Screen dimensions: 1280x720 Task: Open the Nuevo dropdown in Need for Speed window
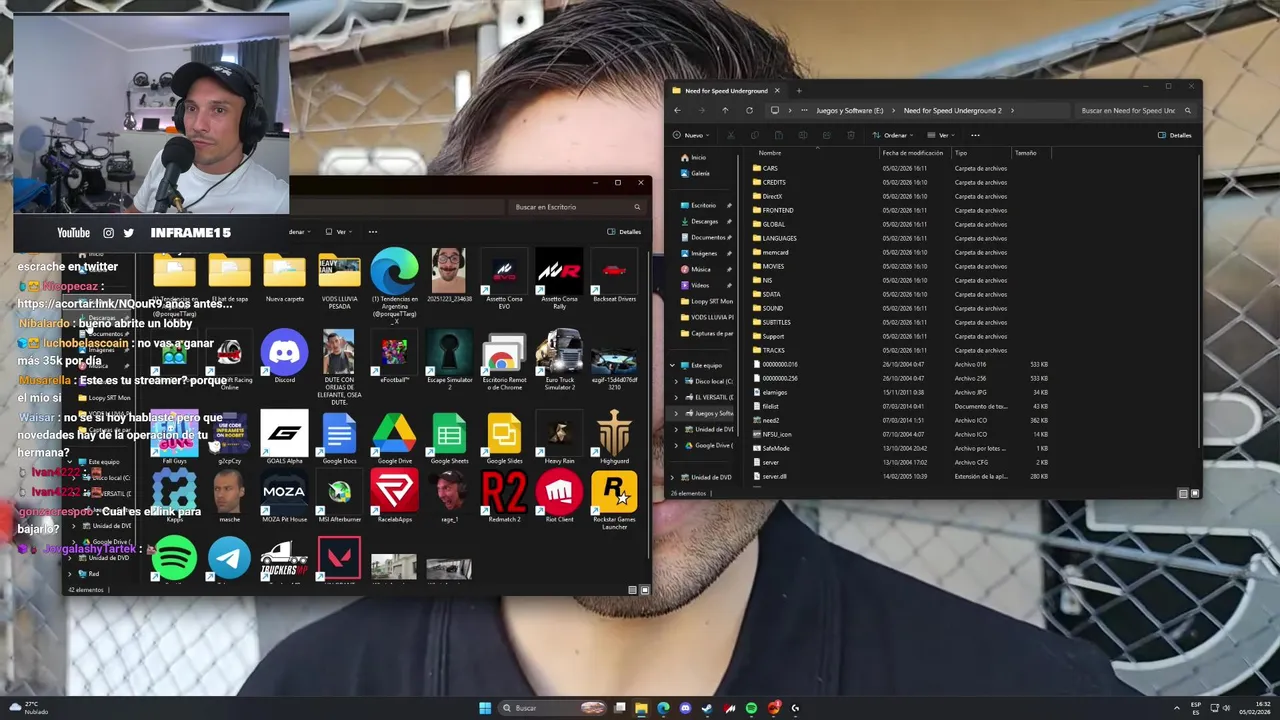tap(691, 135)
